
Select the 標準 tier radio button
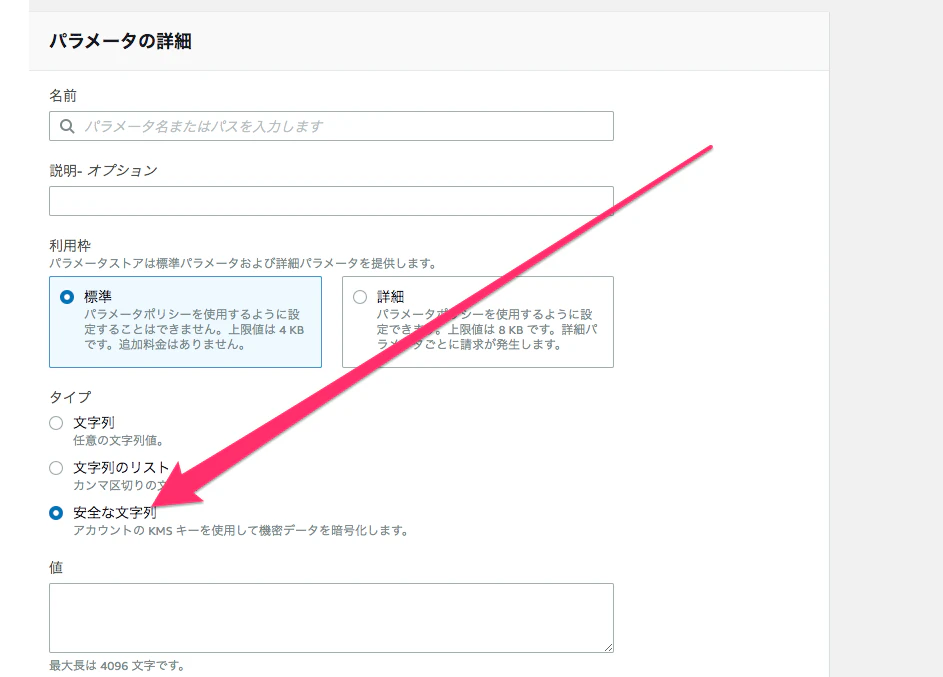point(67,297)
